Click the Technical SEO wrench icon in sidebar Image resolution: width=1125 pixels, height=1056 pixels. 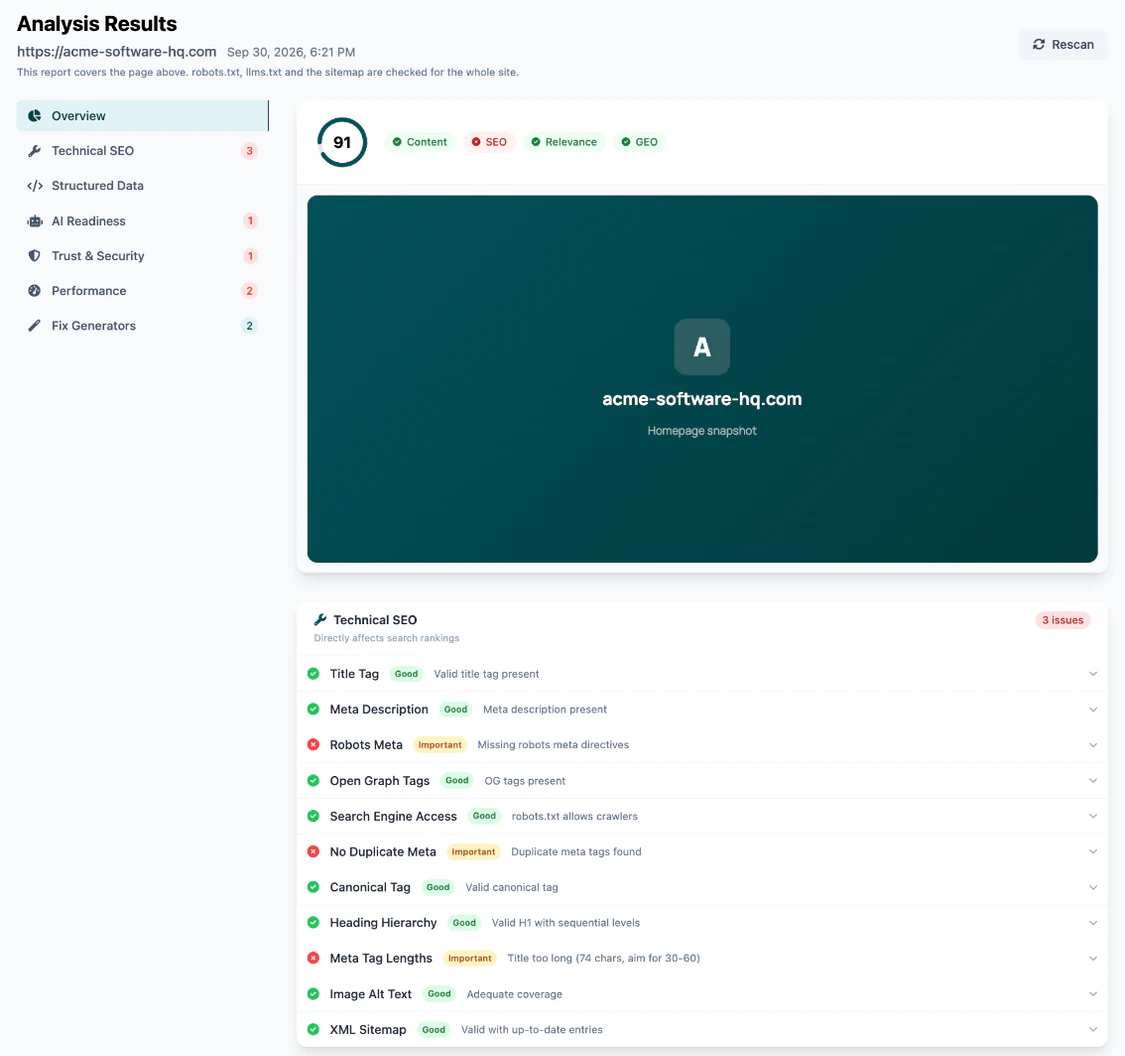click(34, 151)
